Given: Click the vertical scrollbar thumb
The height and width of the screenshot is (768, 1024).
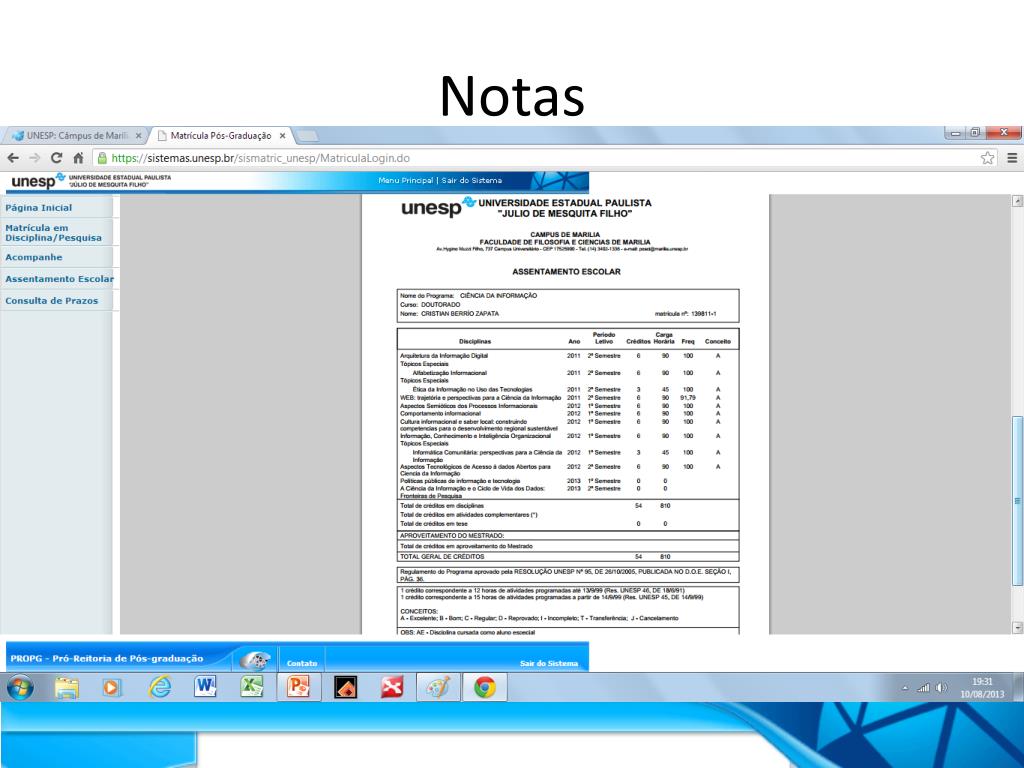Looking at the screenshot, I should tap(1017, 501).
